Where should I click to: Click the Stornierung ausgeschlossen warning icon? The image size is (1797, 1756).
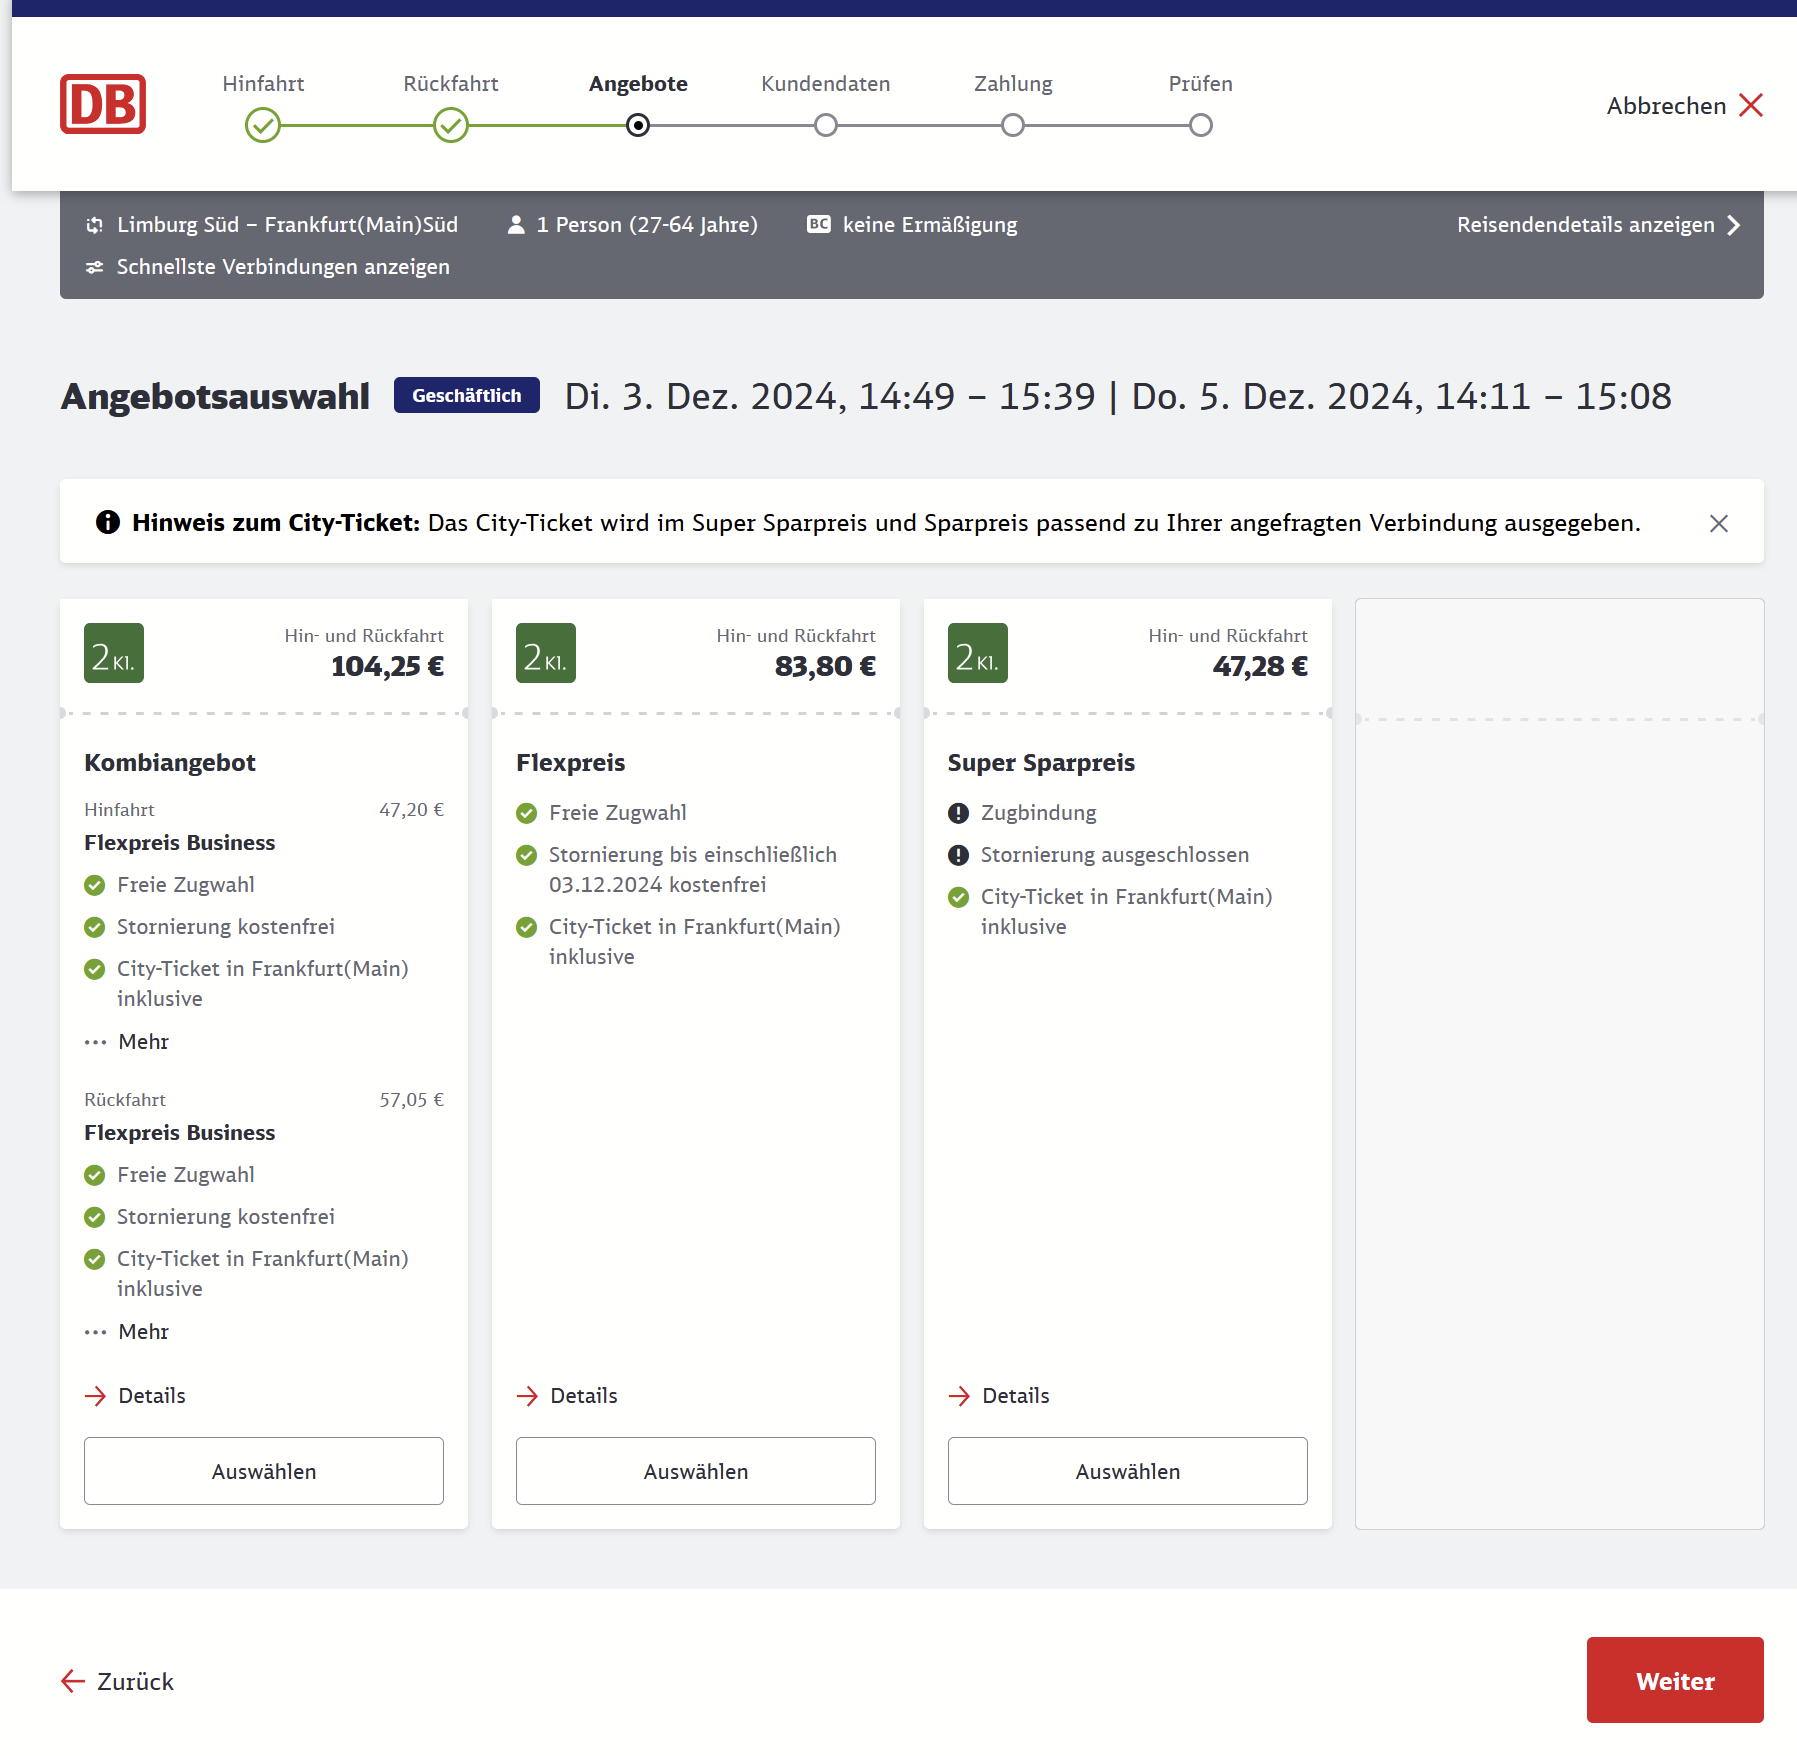pos(959,855)
